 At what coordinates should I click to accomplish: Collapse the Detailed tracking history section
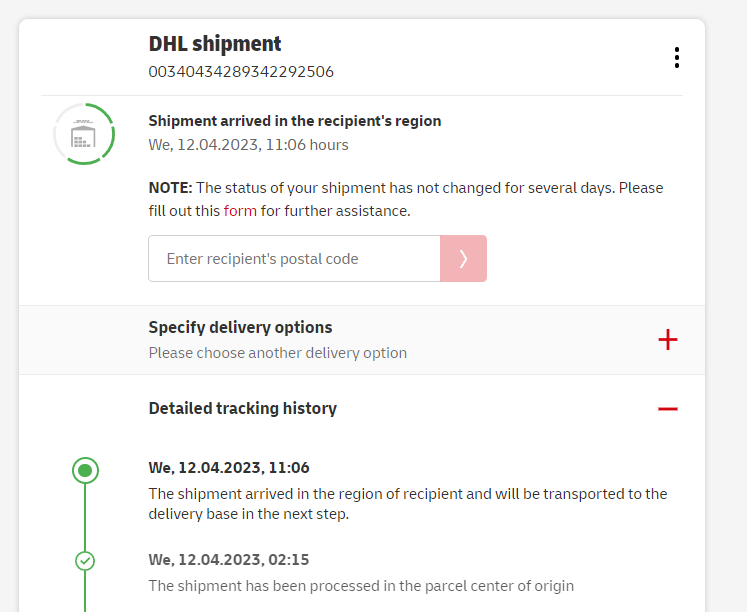(x=243, y=408)
